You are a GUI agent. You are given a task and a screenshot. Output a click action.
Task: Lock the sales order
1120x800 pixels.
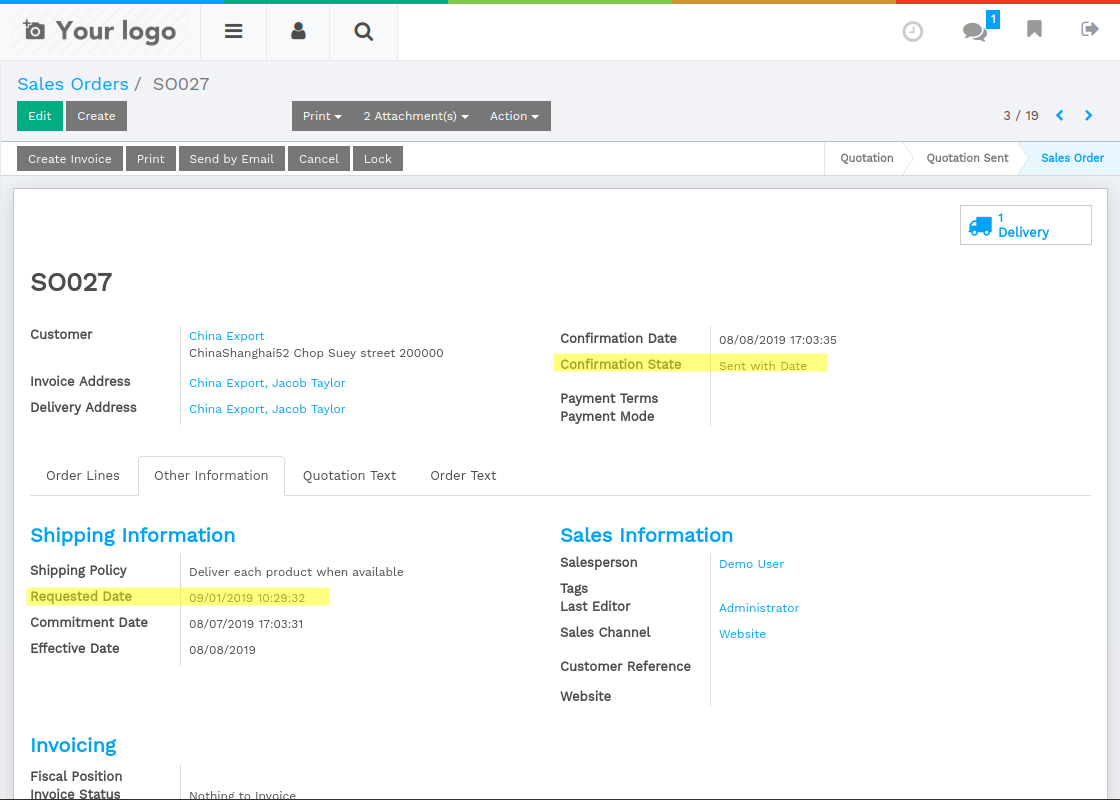point(377,158)
